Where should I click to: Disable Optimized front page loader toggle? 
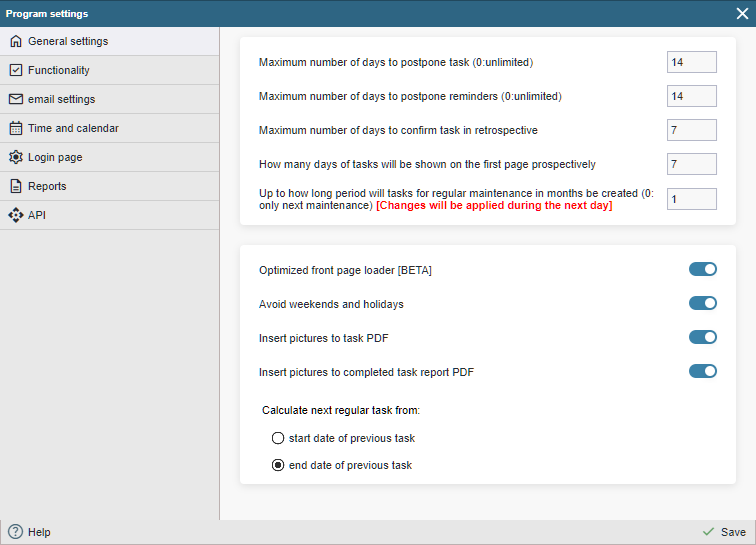(x=702, y=269)
